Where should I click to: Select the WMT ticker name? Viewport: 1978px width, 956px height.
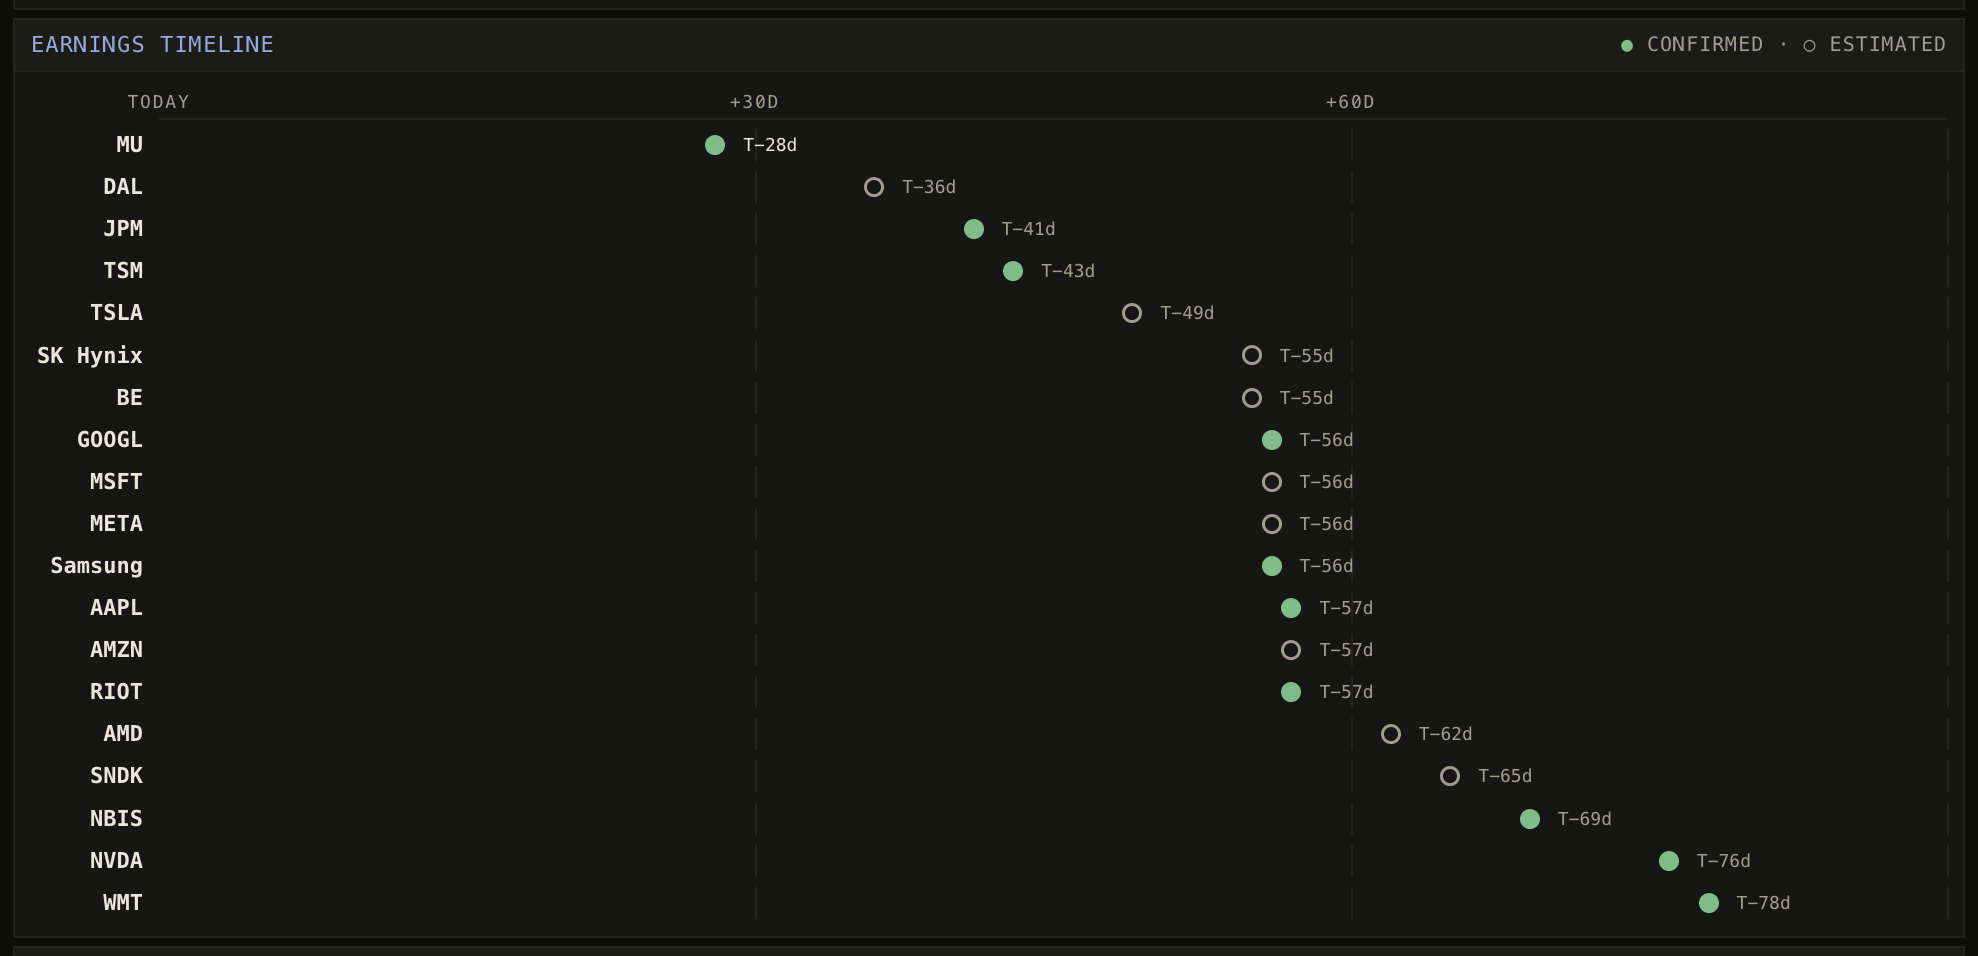point(123,903)
